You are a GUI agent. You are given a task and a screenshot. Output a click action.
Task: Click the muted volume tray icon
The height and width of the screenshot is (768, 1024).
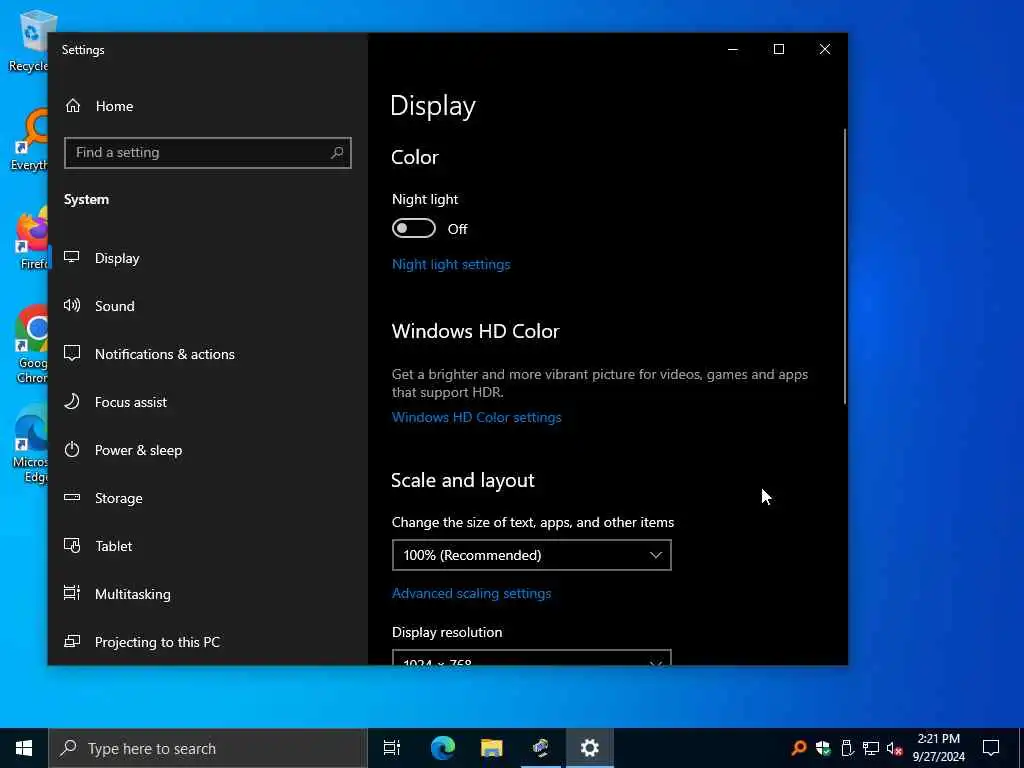pos(895,748)
